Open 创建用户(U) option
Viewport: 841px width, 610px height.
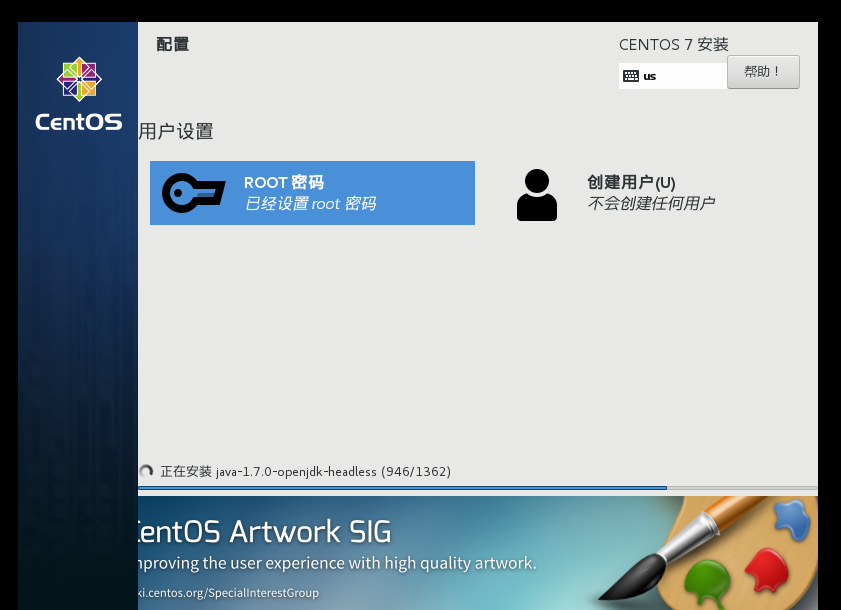click(651, 193)
